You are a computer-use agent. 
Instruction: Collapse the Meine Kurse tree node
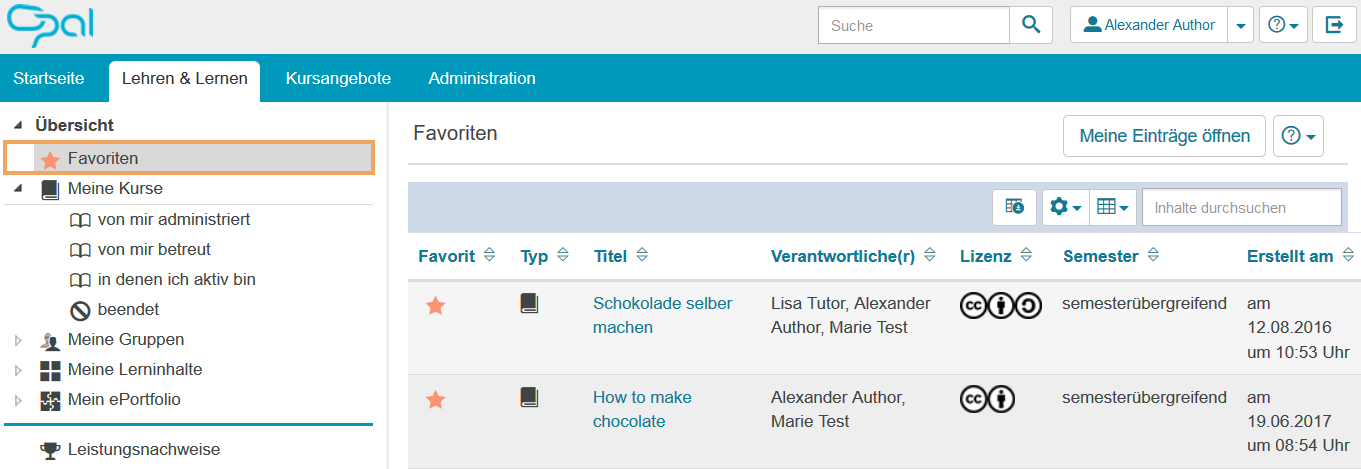(18, 188)
